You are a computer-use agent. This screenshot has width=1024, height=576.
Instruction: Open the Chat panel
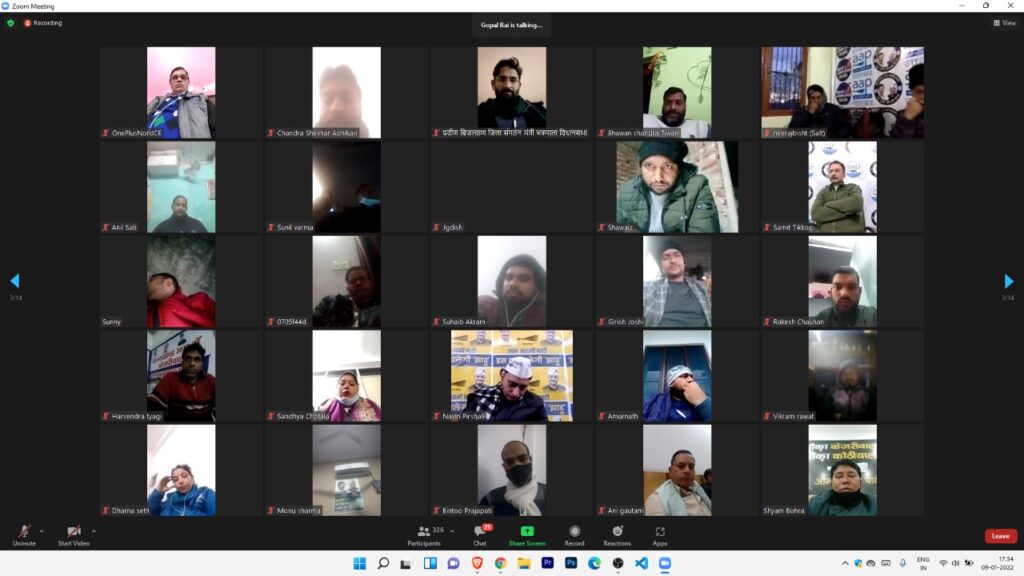(x=480, y=534)
